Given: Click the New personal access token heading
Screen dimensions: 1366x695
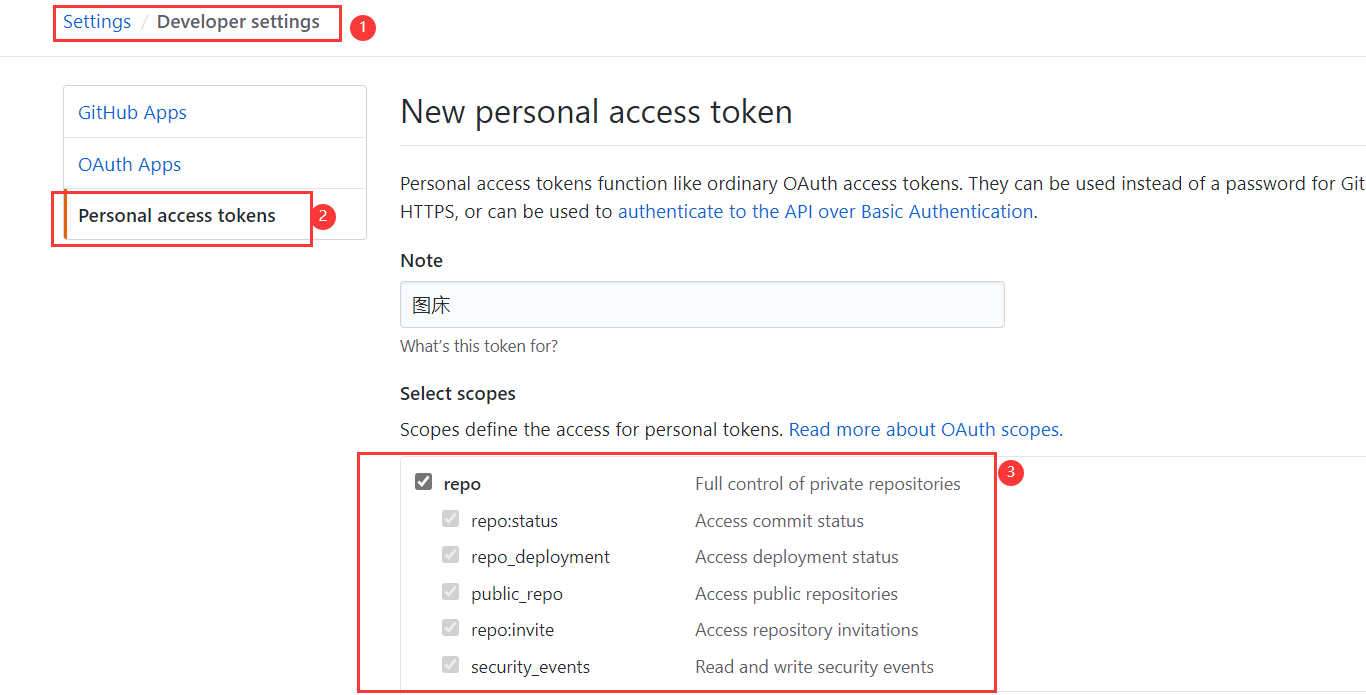Looking at the screenshot, I should point(596,112).
